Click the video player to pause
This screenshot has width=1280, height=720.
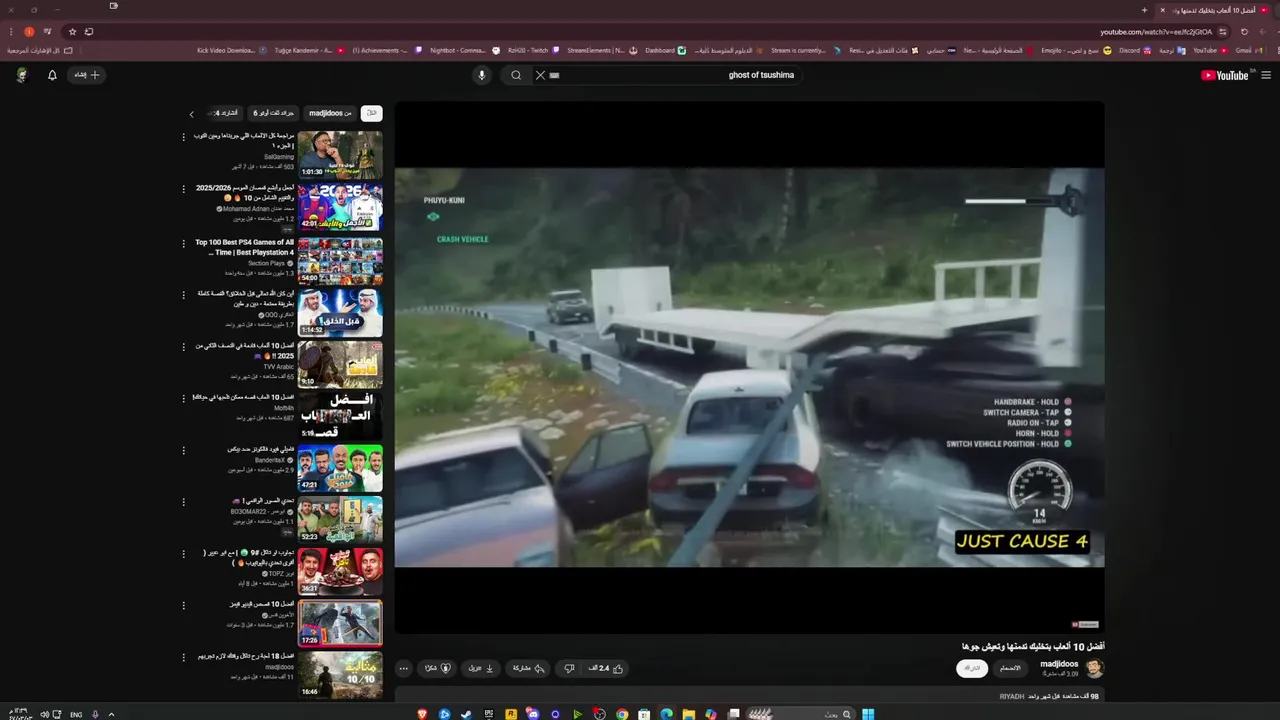click(x=749, y=367)
